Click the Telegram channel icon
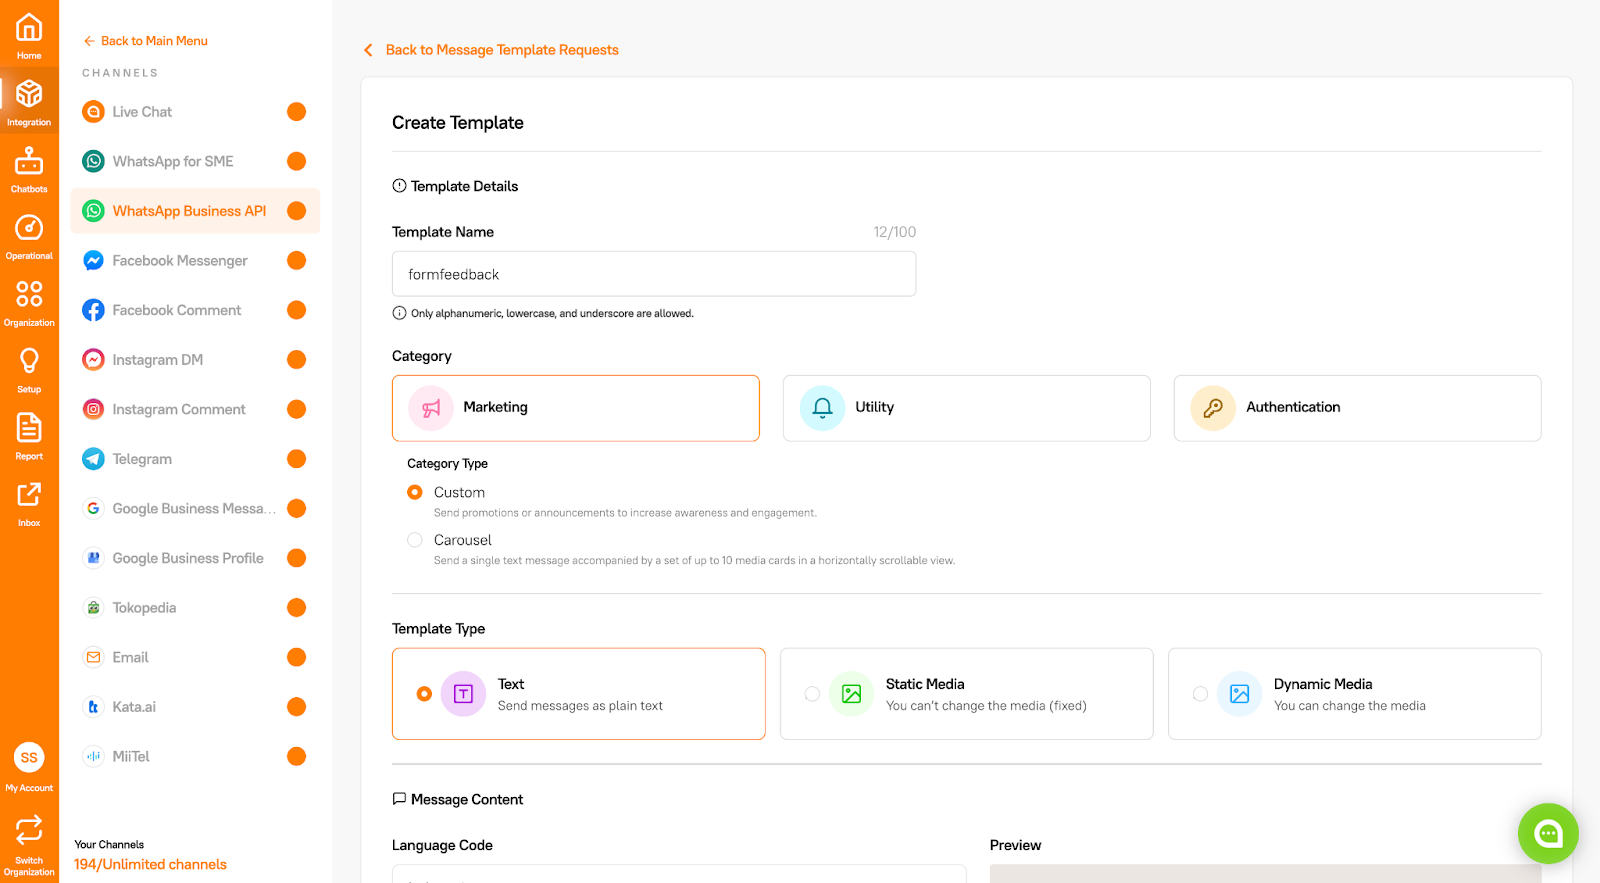The image size is (1600, 883). pyautogui.click(x=93, y=459)
